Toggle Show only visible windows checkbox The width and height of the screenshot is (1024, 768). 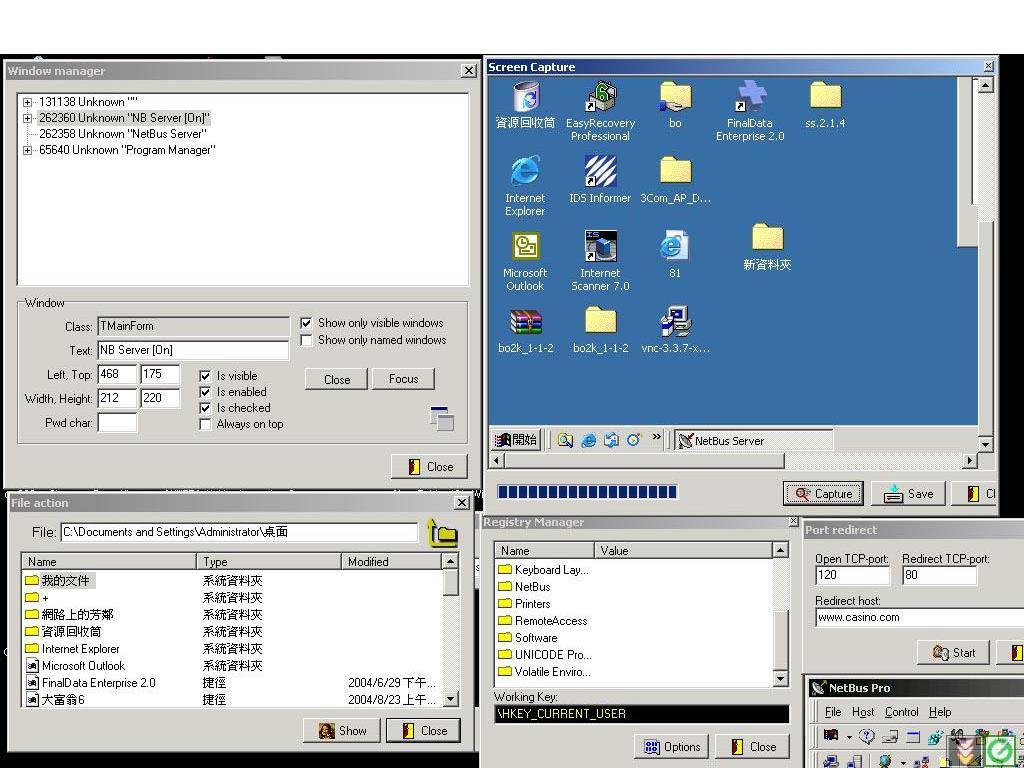(307, 323)
